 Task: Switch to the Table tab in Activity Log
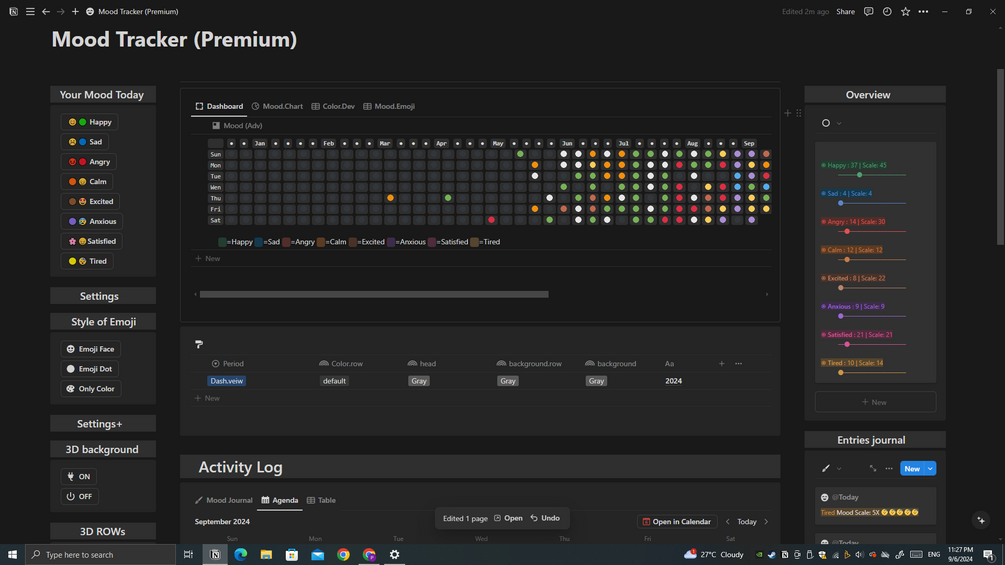[321, 500]
